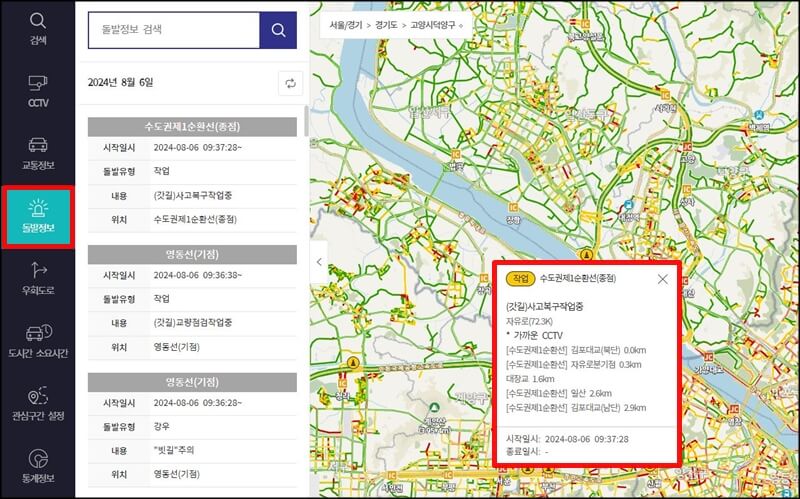
Task: Open the CCTV sidebar menu
Action: click(x=38, y=92)
